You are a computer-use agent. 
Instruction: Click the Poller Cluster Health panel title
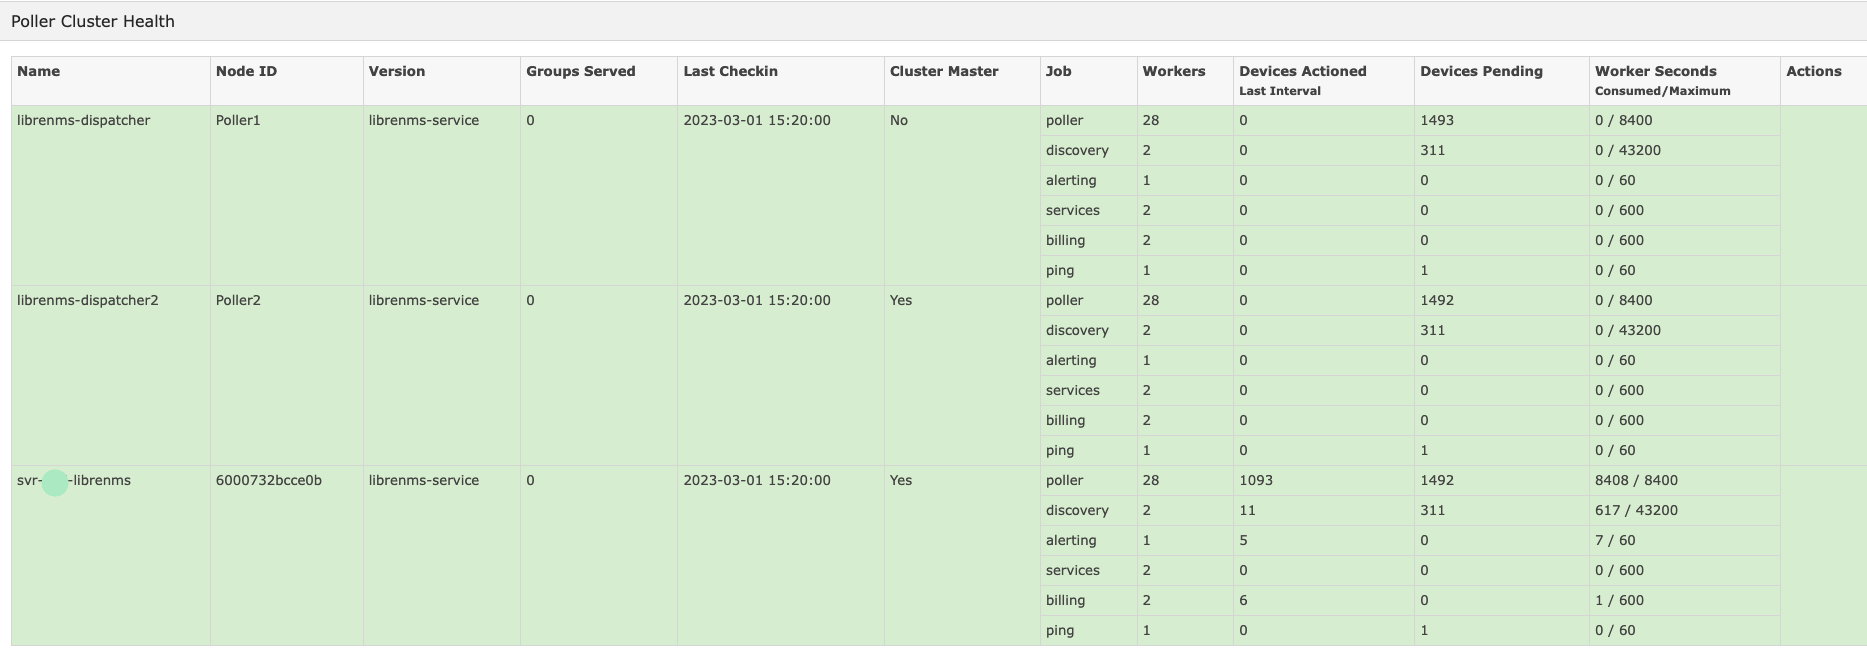click(x=93, y=21)
